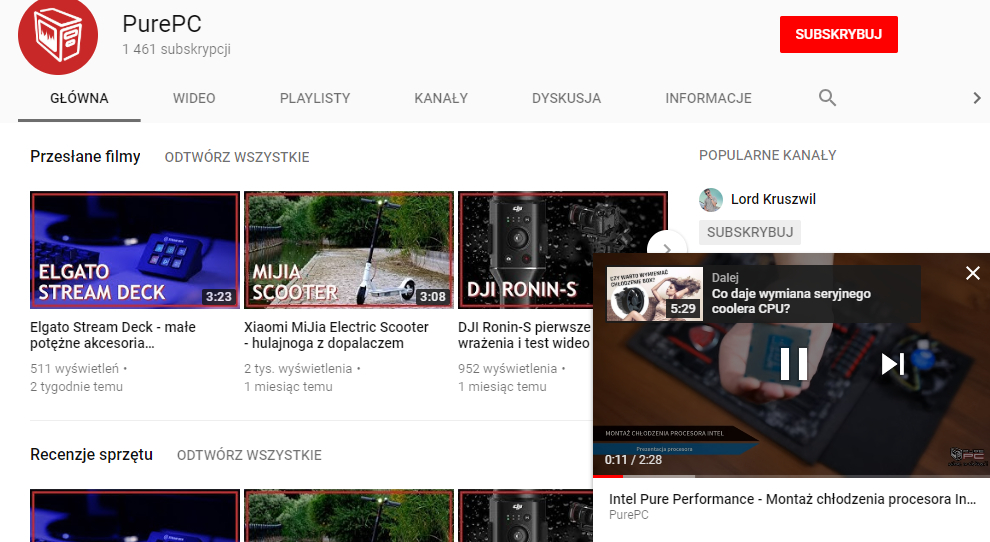Open the PLAYLISTY tab
Image resolution: width=990 pixels, height=542 pixels.
coord(314,99)
